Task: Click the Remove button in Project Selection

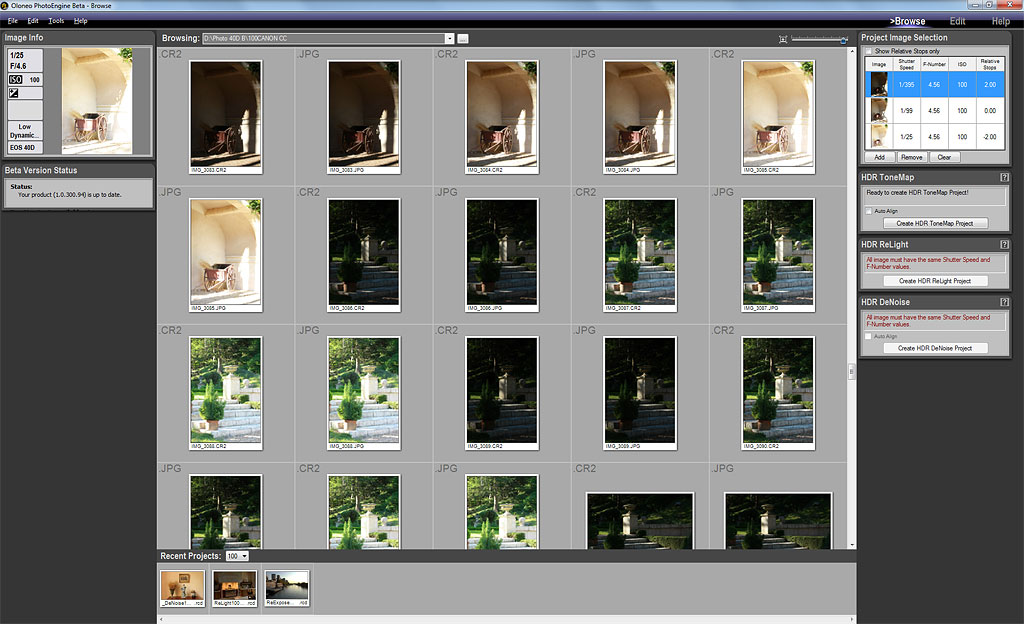Action: click(910, 157)
